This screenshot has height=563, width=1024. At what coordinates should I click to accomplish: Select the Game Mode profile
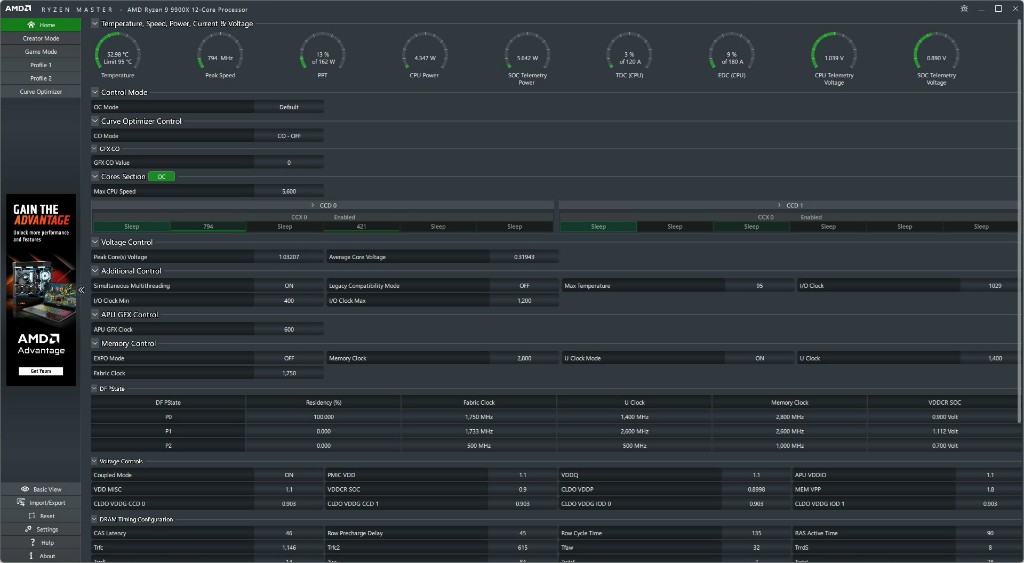pos(40,51)
